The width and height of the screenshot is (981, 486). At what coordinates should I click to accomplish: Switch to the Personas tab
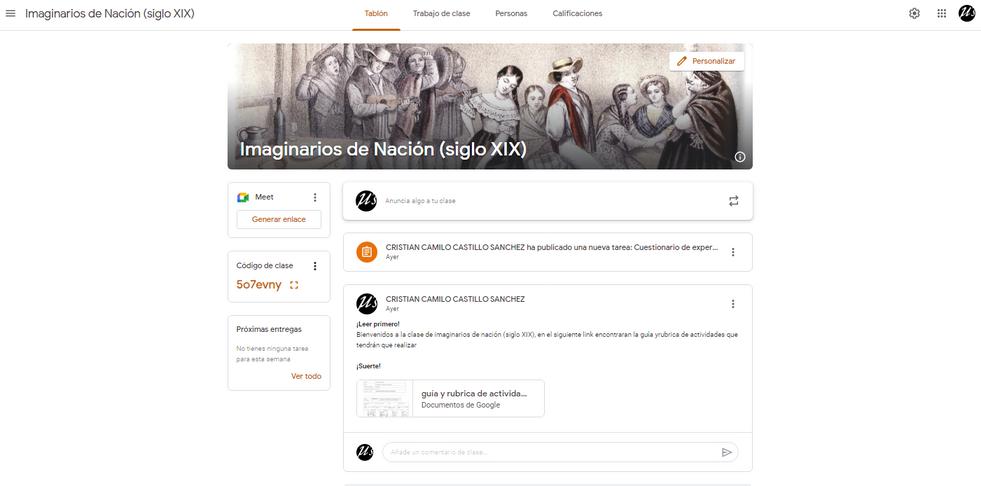511,13
